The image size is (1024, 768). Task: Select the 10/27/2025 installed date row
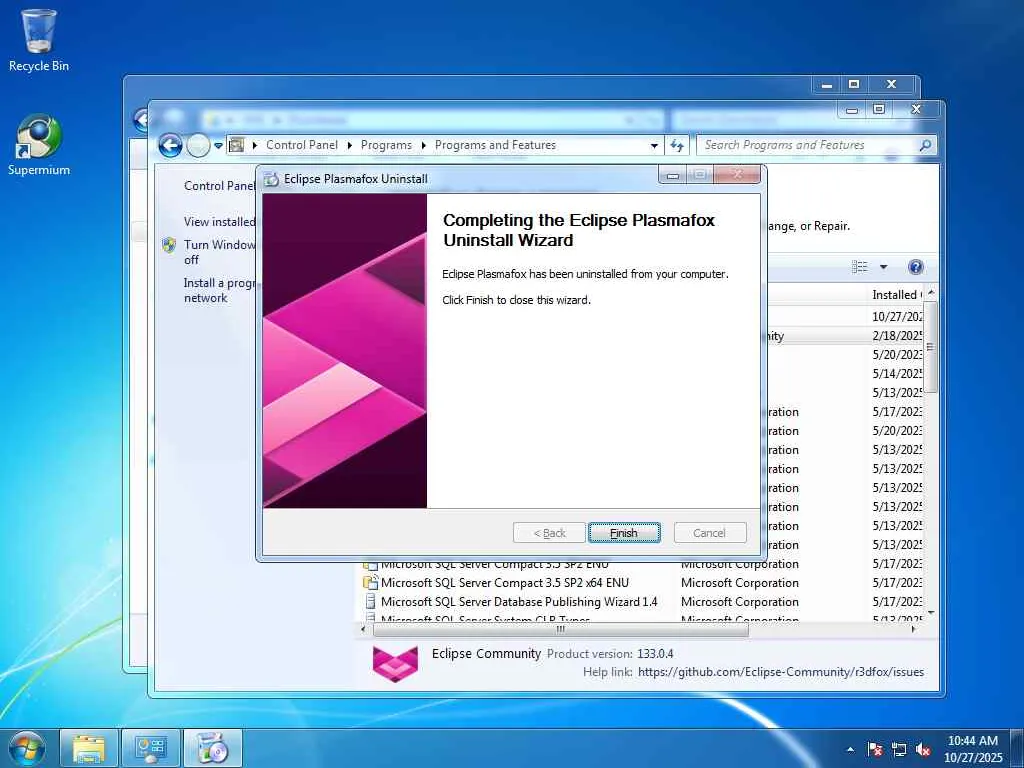[x=897, y=316]
